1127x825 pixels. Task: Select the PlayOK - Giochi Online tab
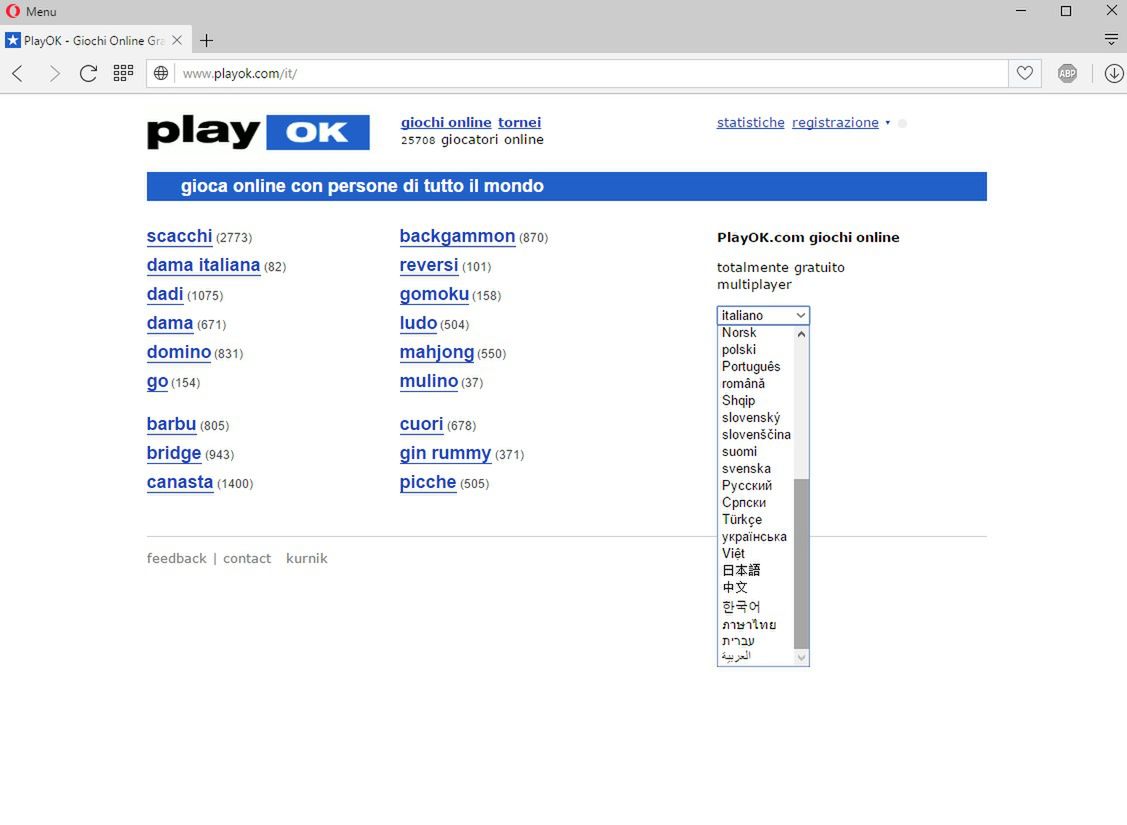click(94, 40)
